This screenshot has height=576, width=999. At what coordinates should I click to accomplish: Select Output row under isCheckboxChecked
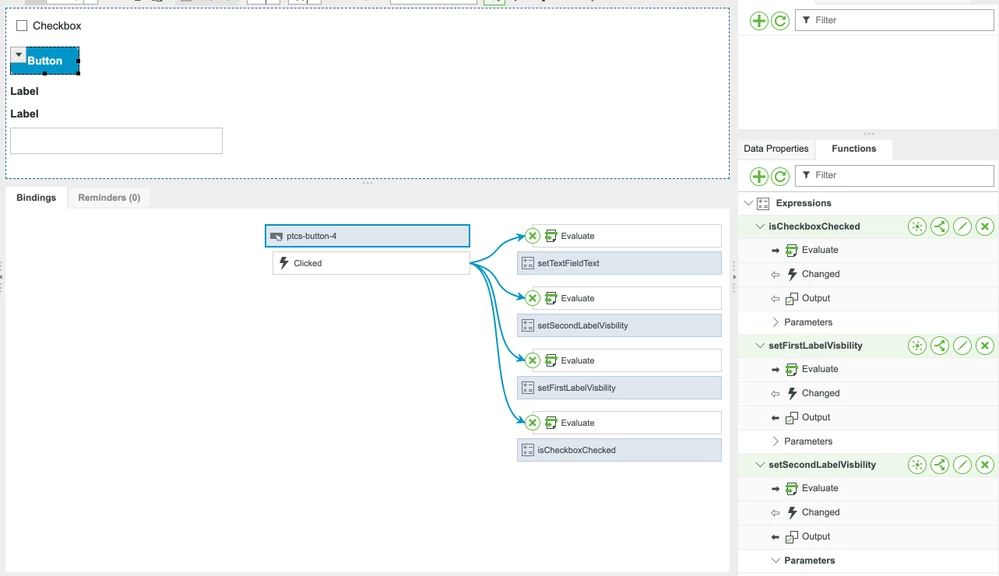[868, 298]
